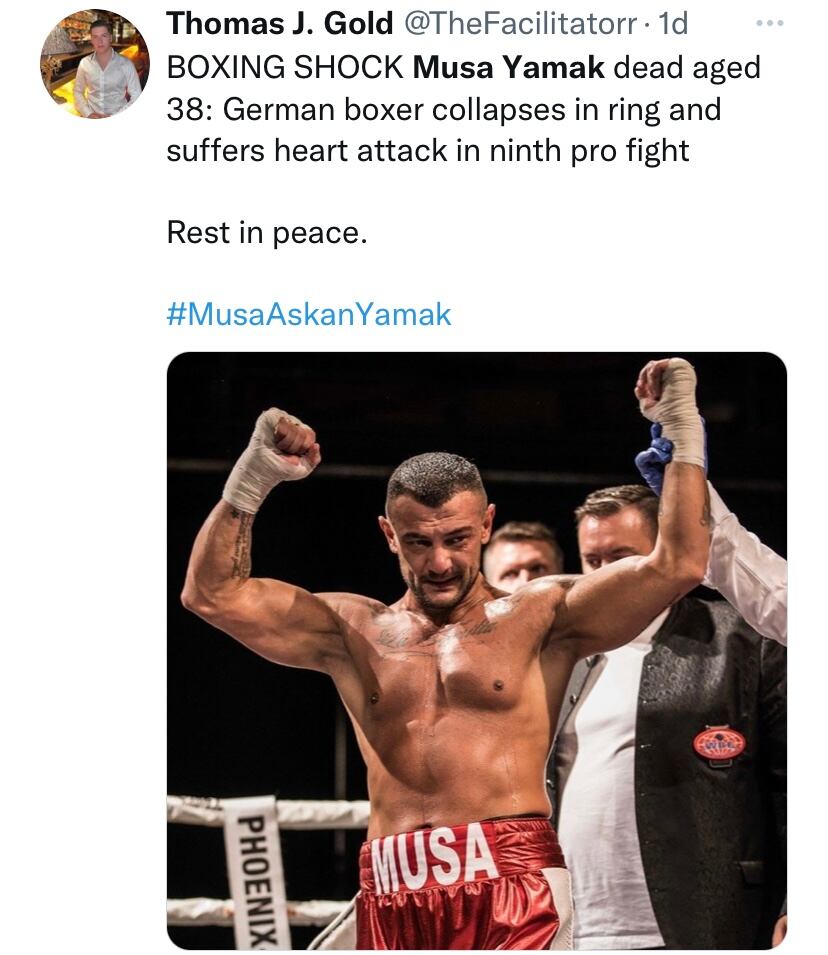Click Thomas J. Gold's profile avatar

tap(94, 64)
